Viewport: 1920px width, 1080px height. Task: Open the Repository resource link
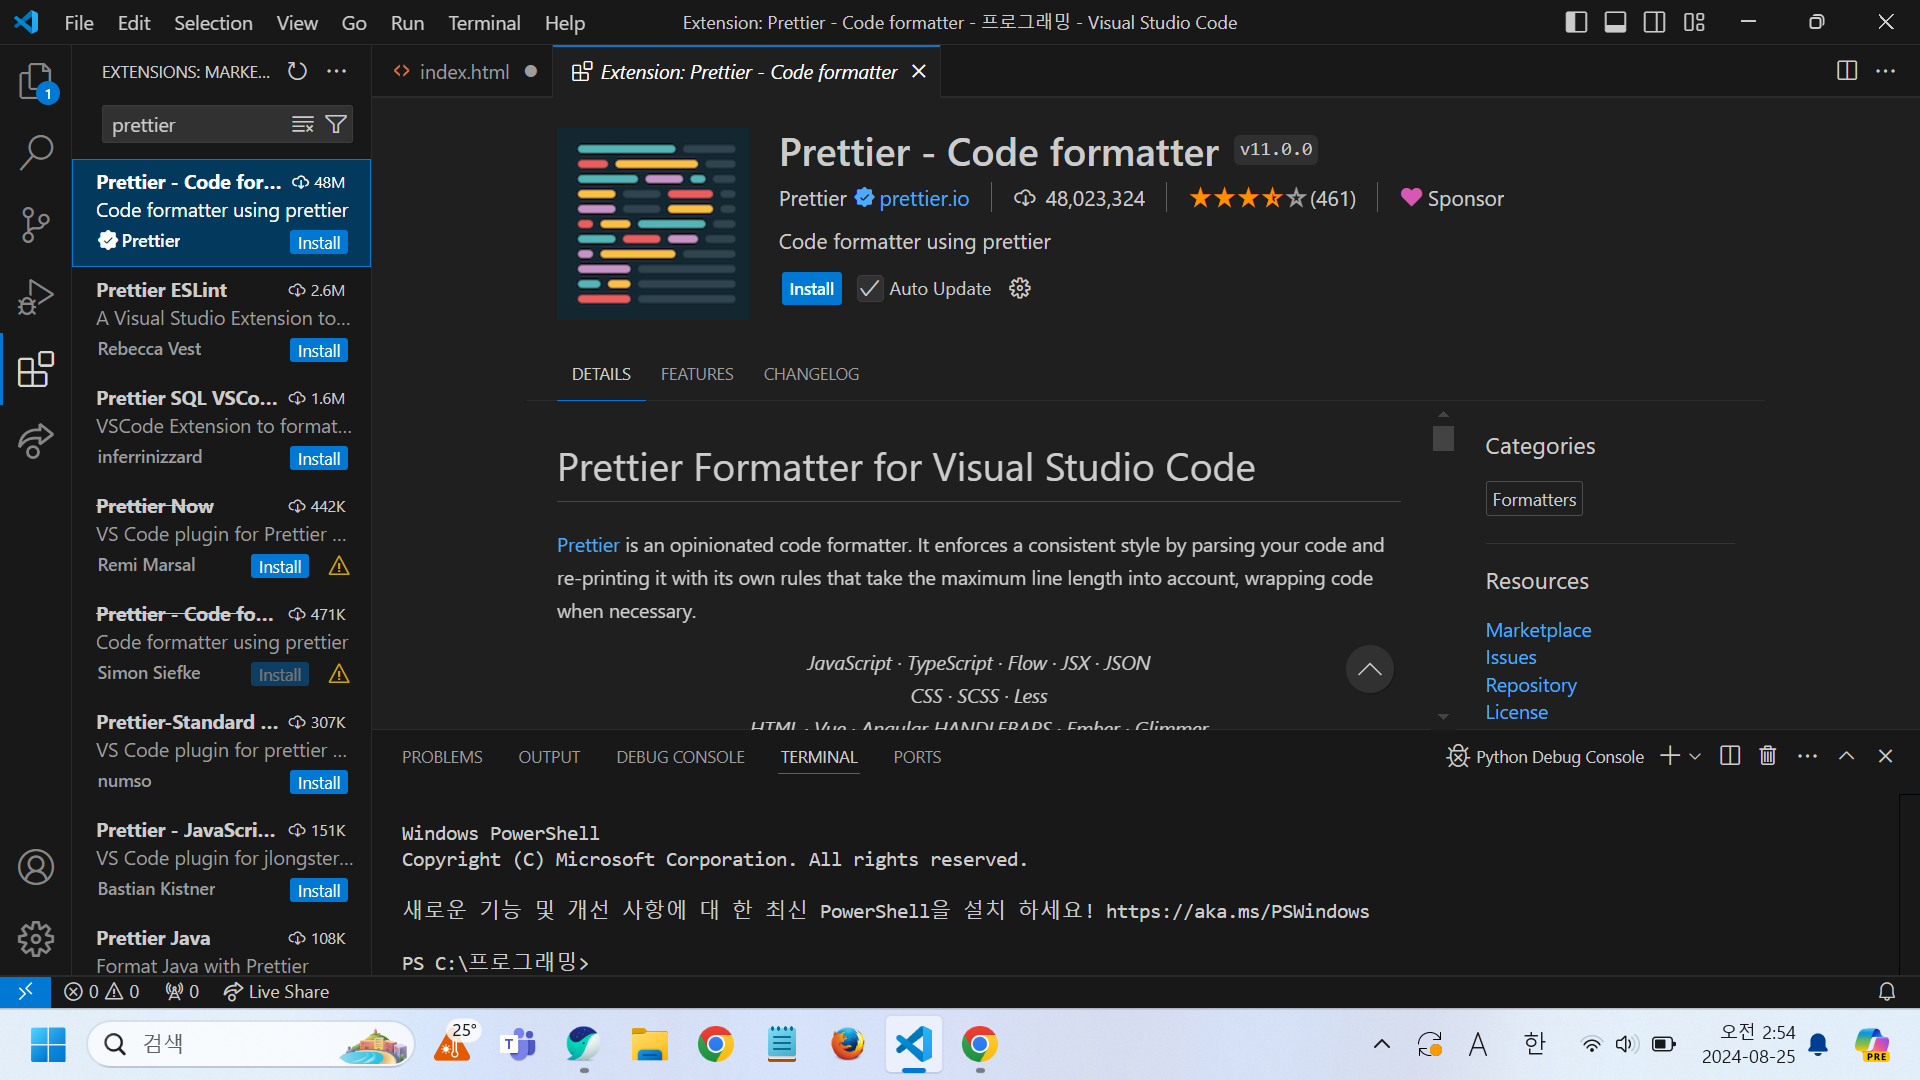1530,685
